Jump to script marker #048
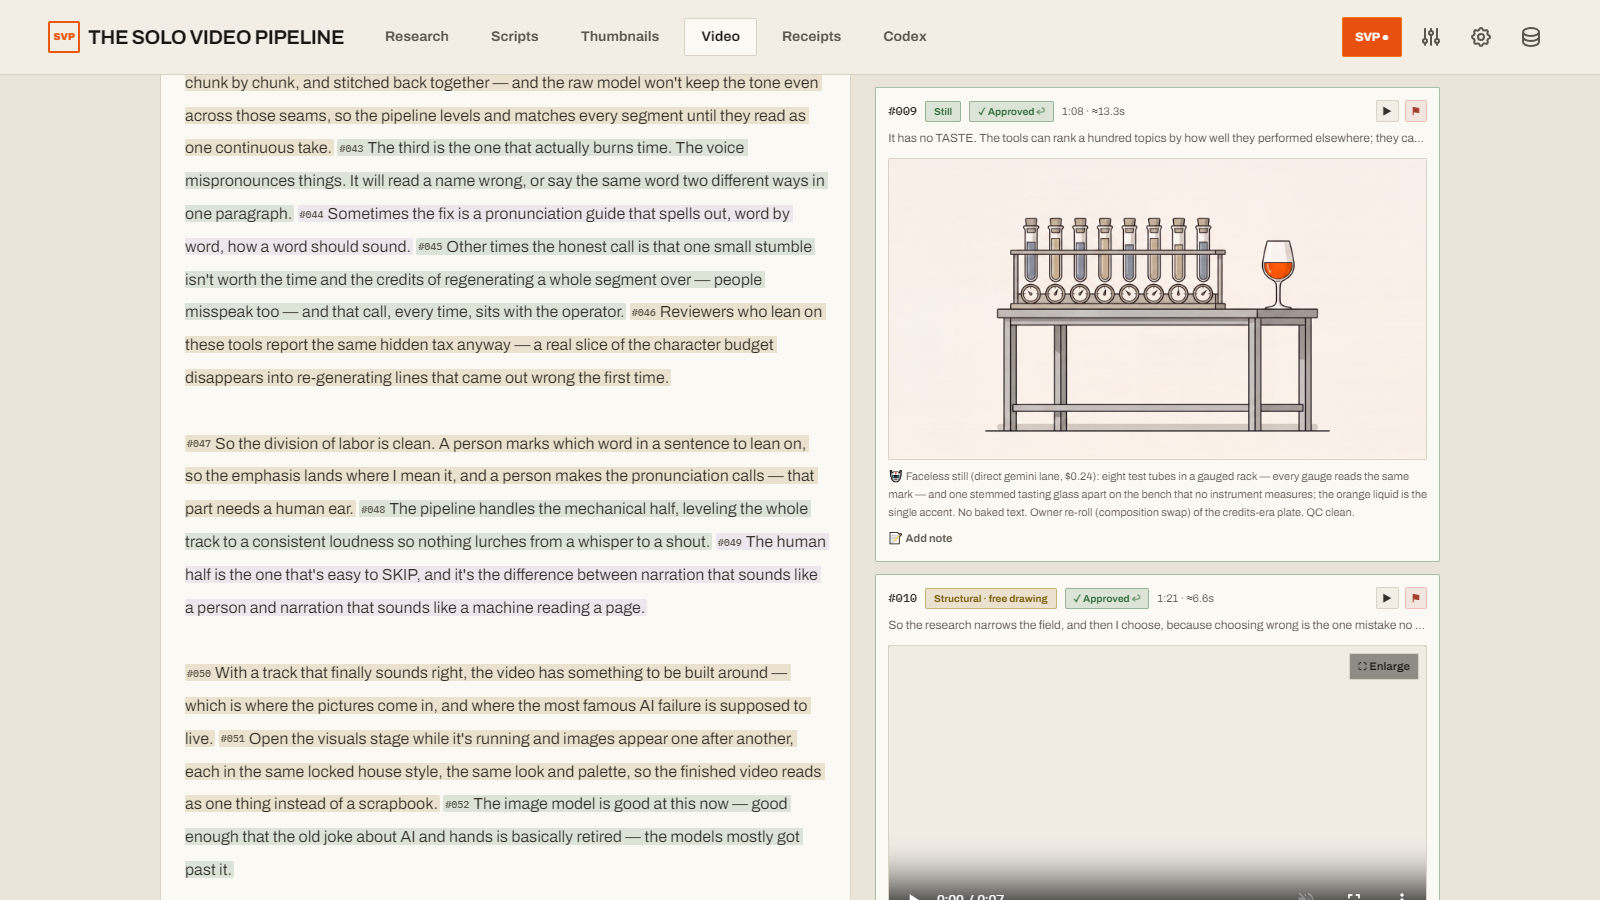1600x900 pixels. [x=373, y=509]
